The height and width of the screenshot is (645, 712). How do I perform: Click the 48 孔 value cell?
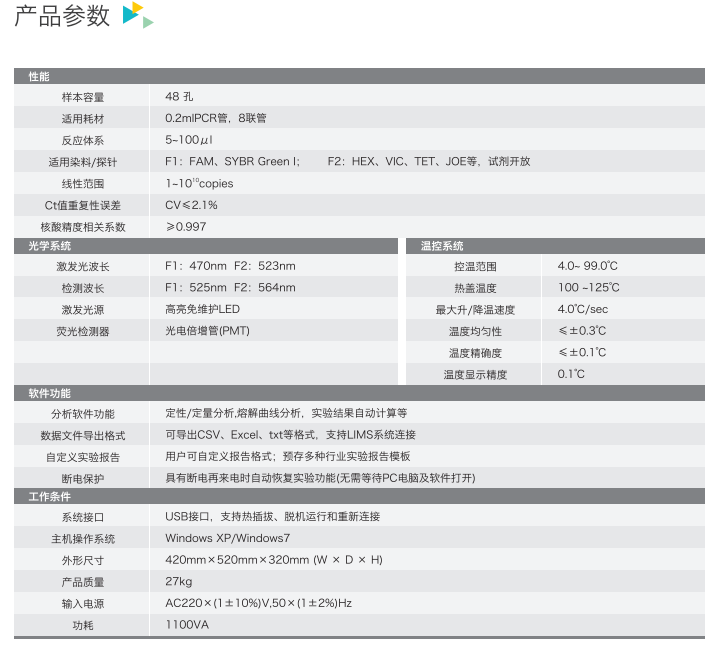point(180,97)
